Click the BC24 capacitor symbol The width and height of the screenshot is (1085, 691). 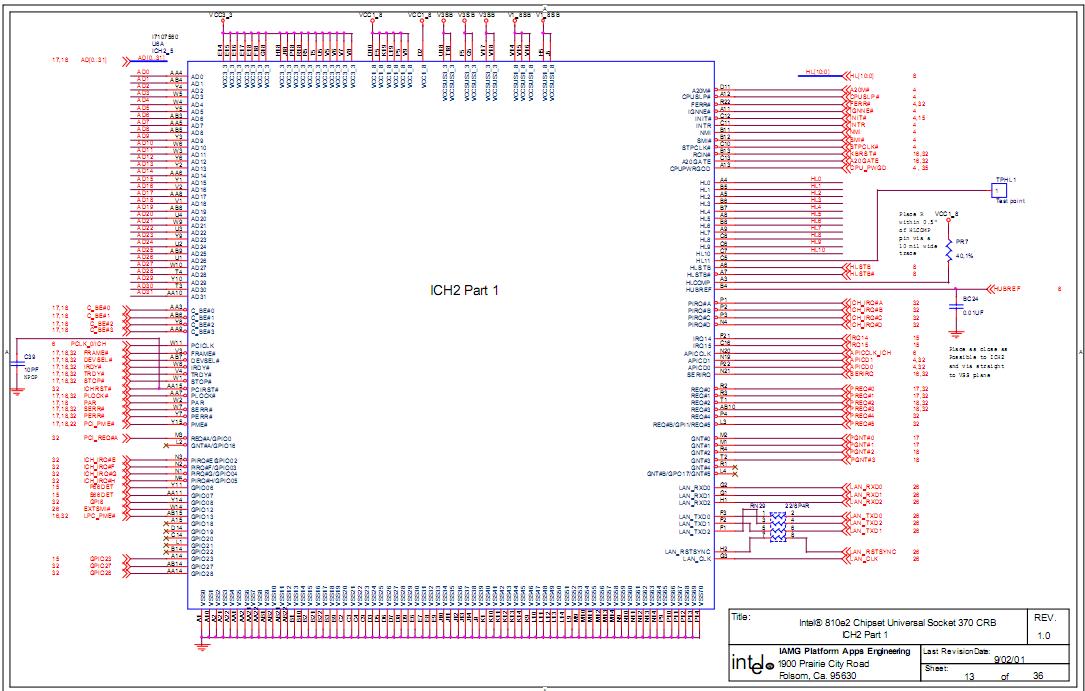(x=956, y=306)
